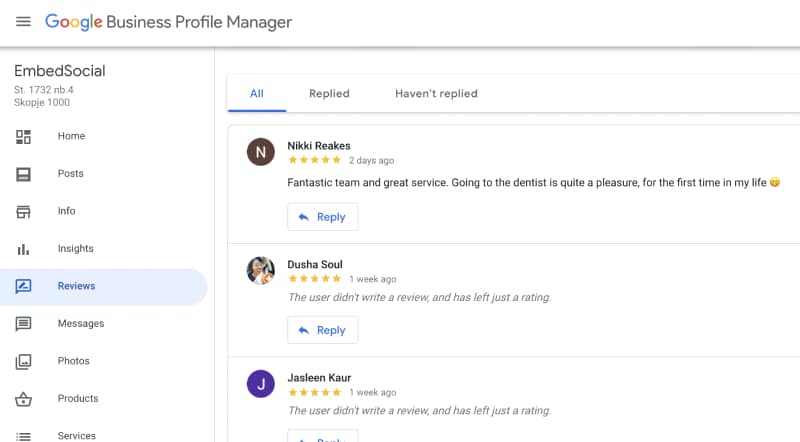The height and width of the screenshot is (442, 800).
Task: Click Jasleen Kaur's 'didn't write a review' note
Action: pyautogui.click(x=419, y=410)
